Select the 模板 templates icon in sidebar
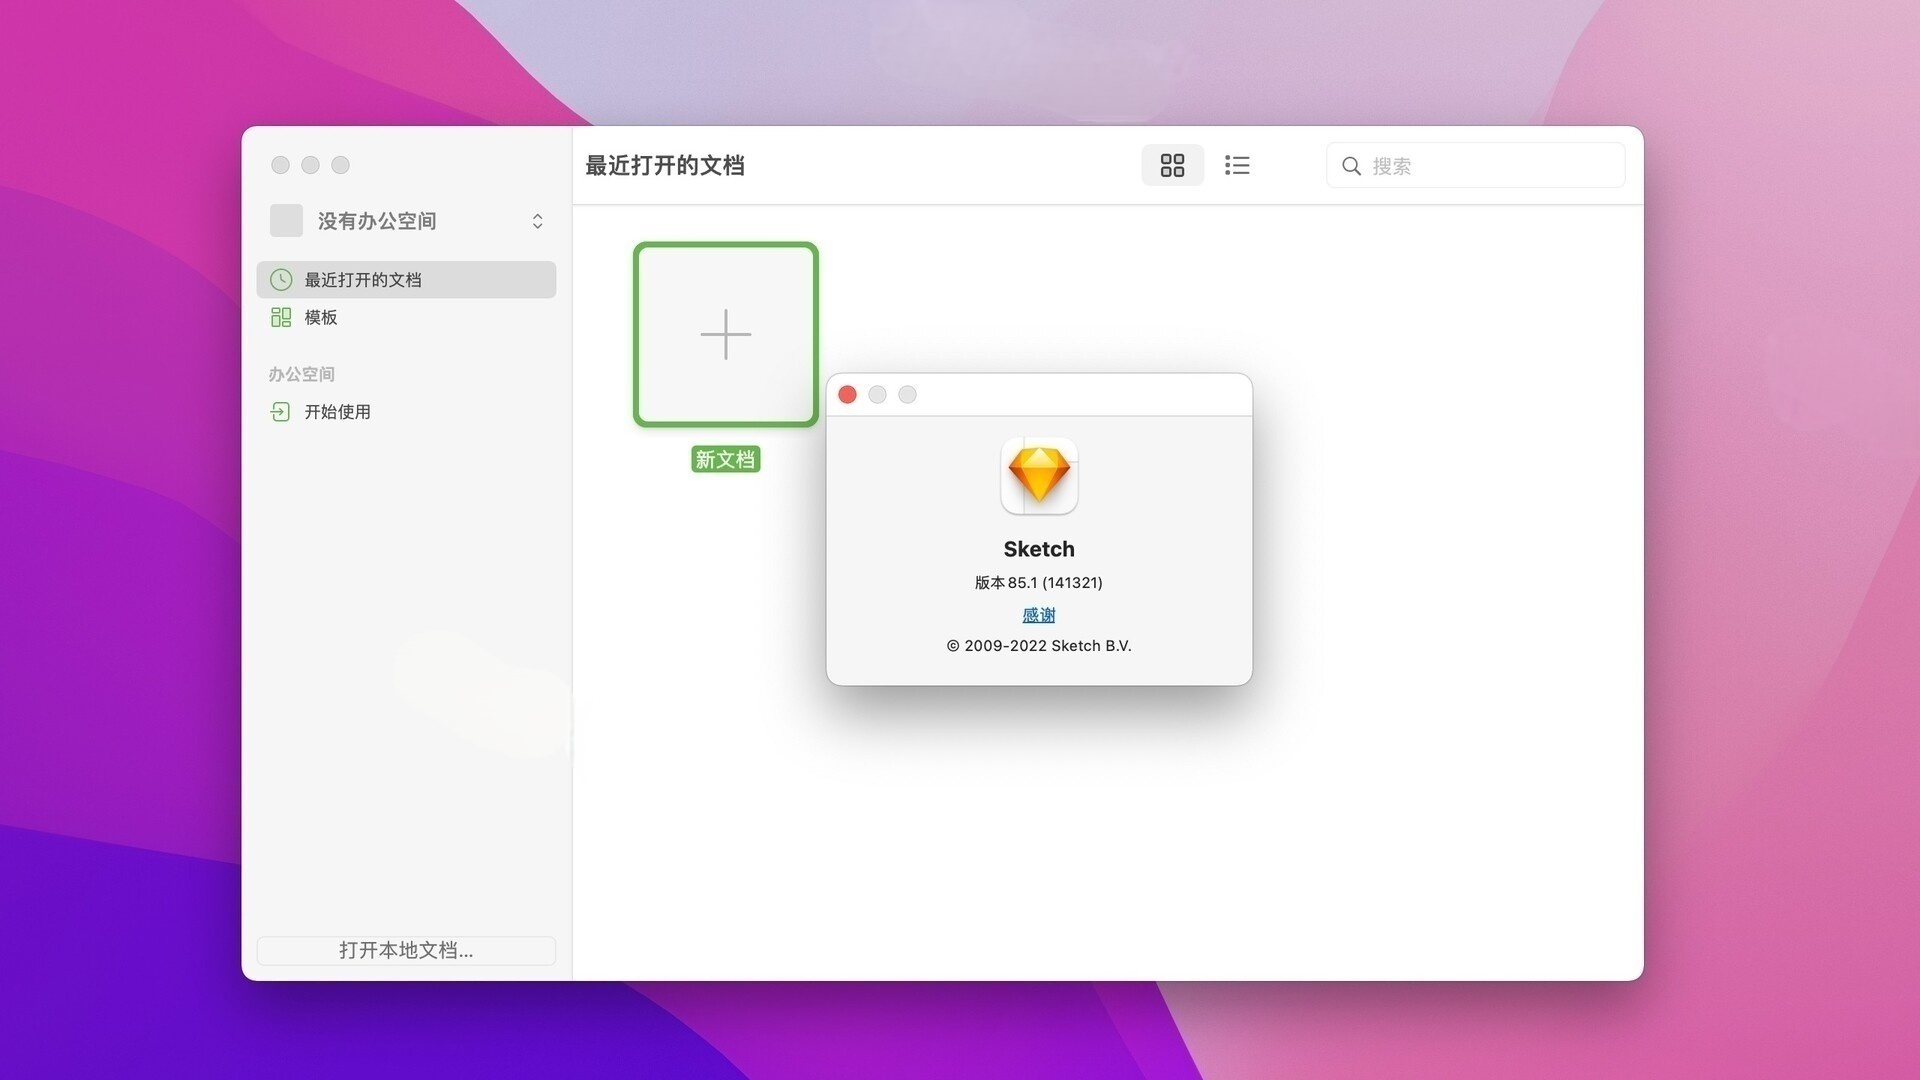1920x1080 pixels. click(x=281, y=317)
